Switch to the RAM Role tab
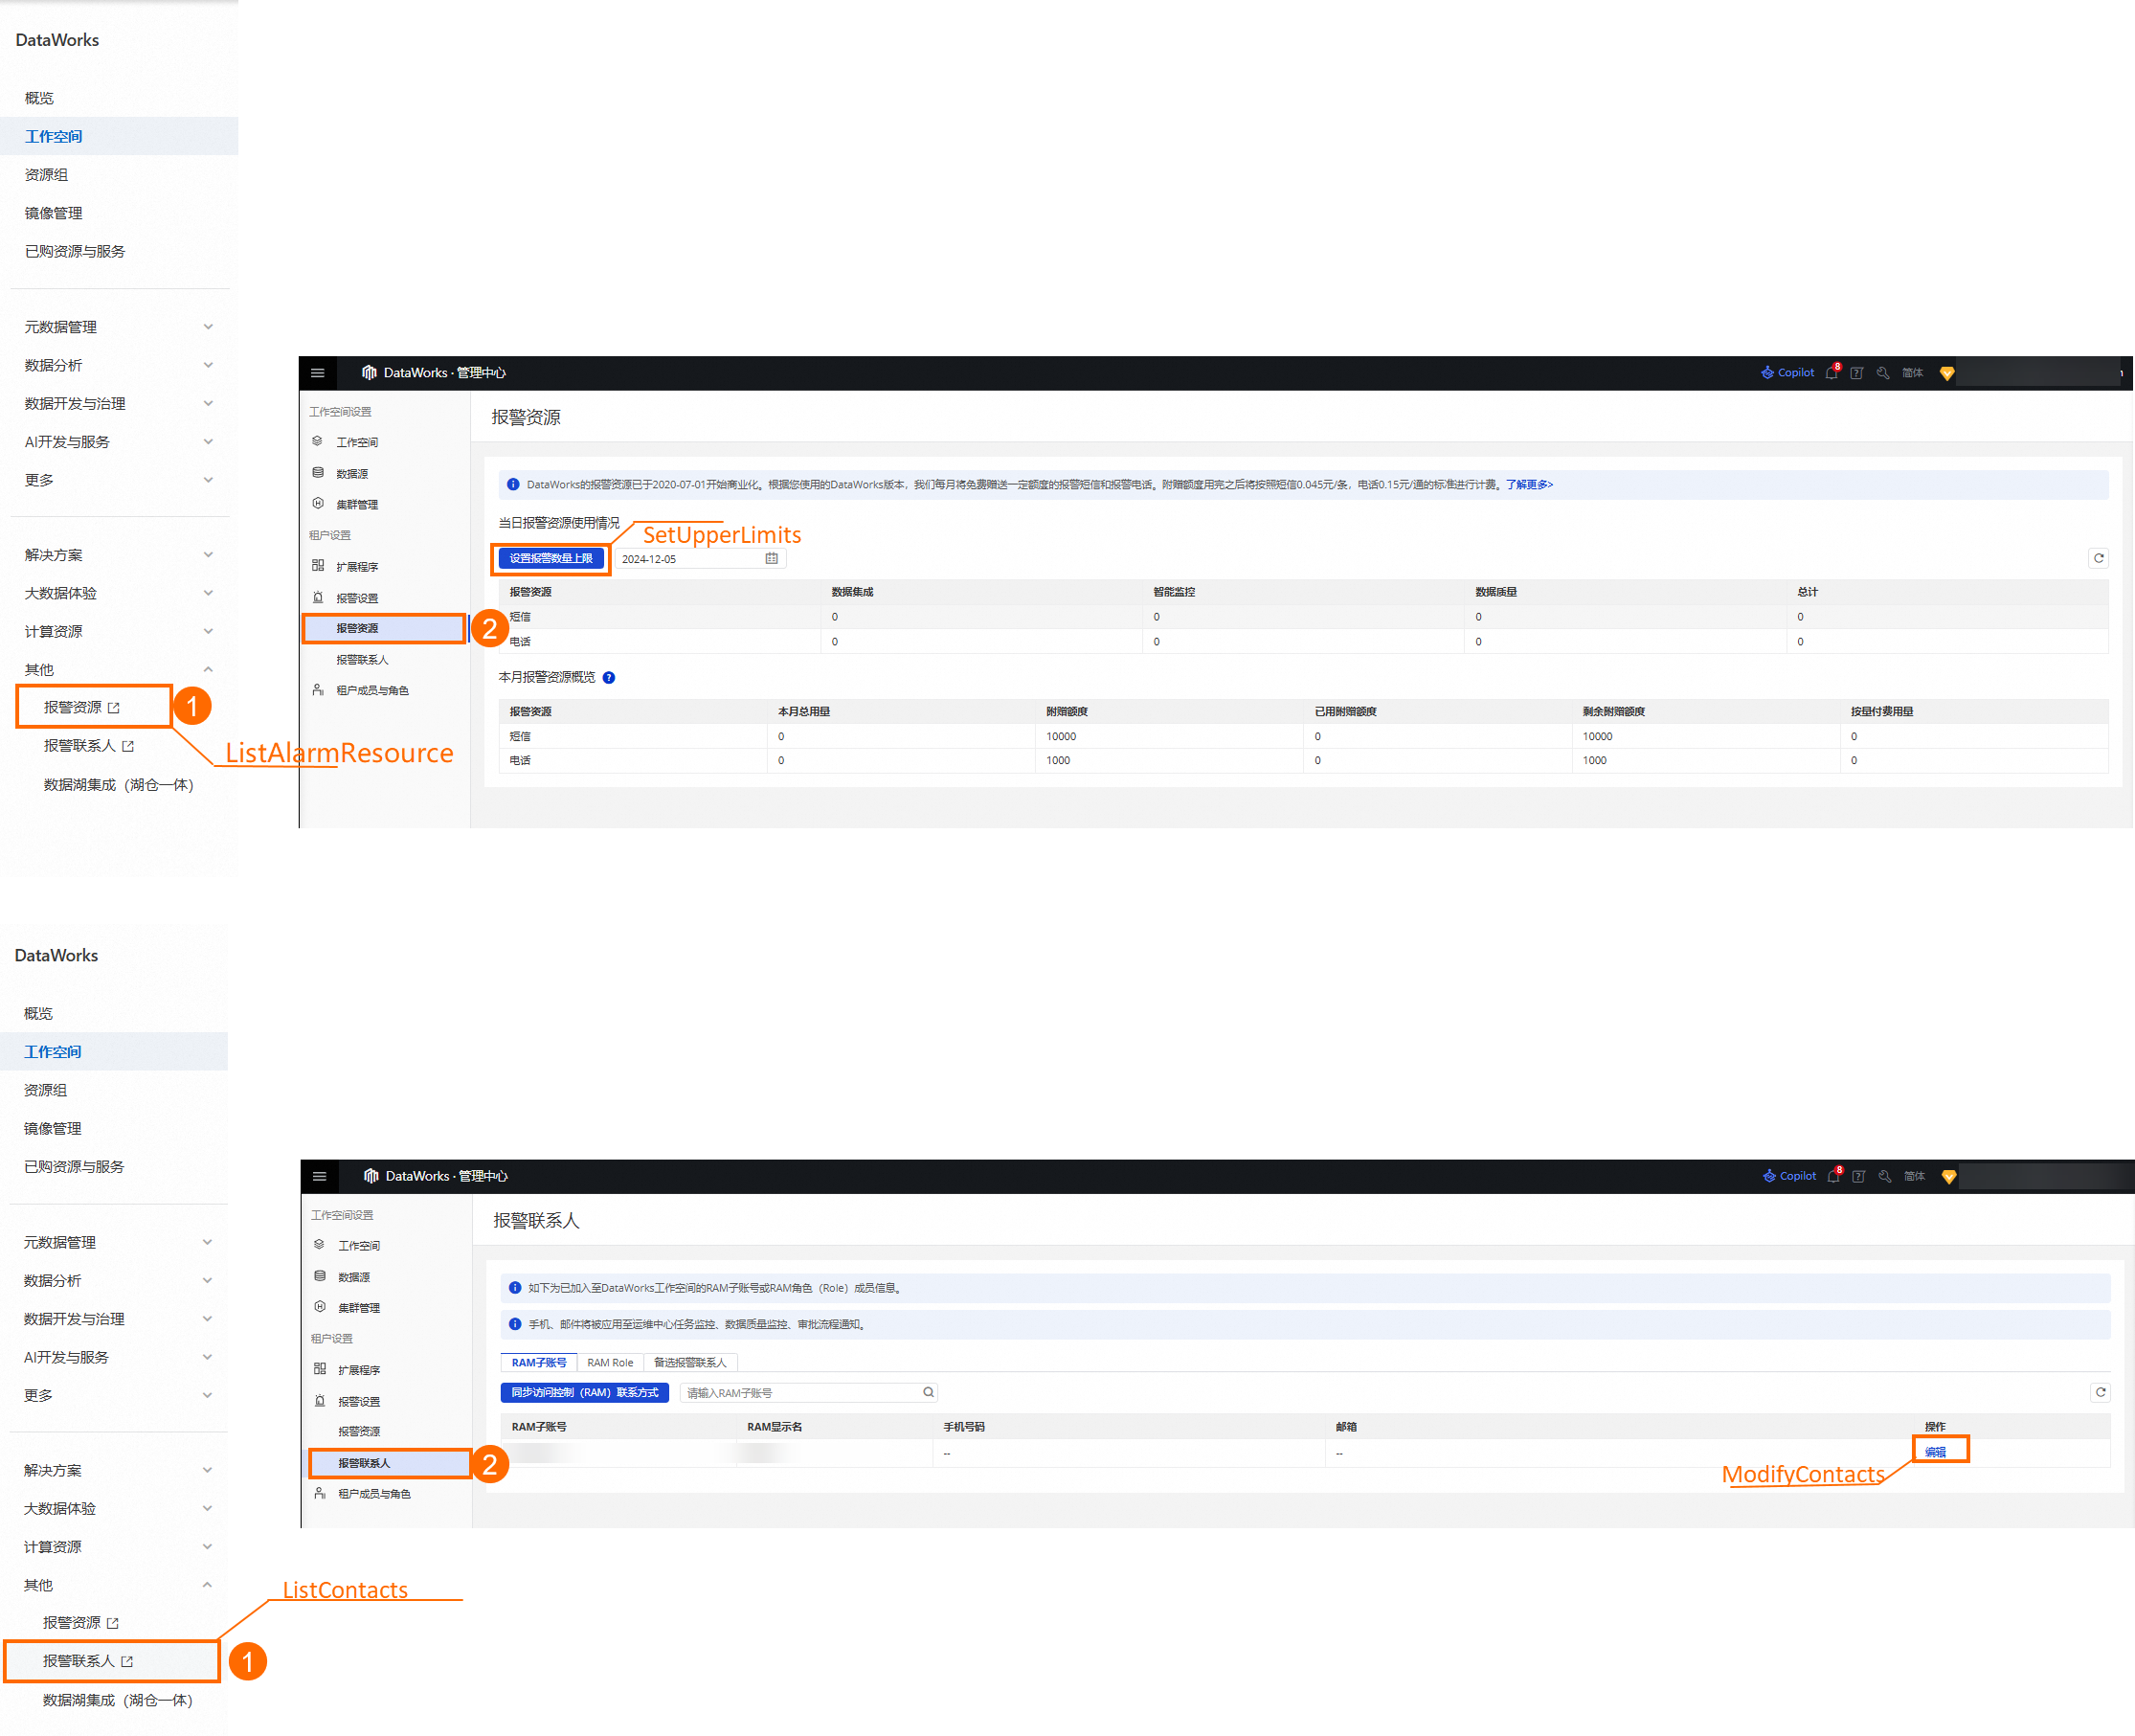 (610, 1363)
